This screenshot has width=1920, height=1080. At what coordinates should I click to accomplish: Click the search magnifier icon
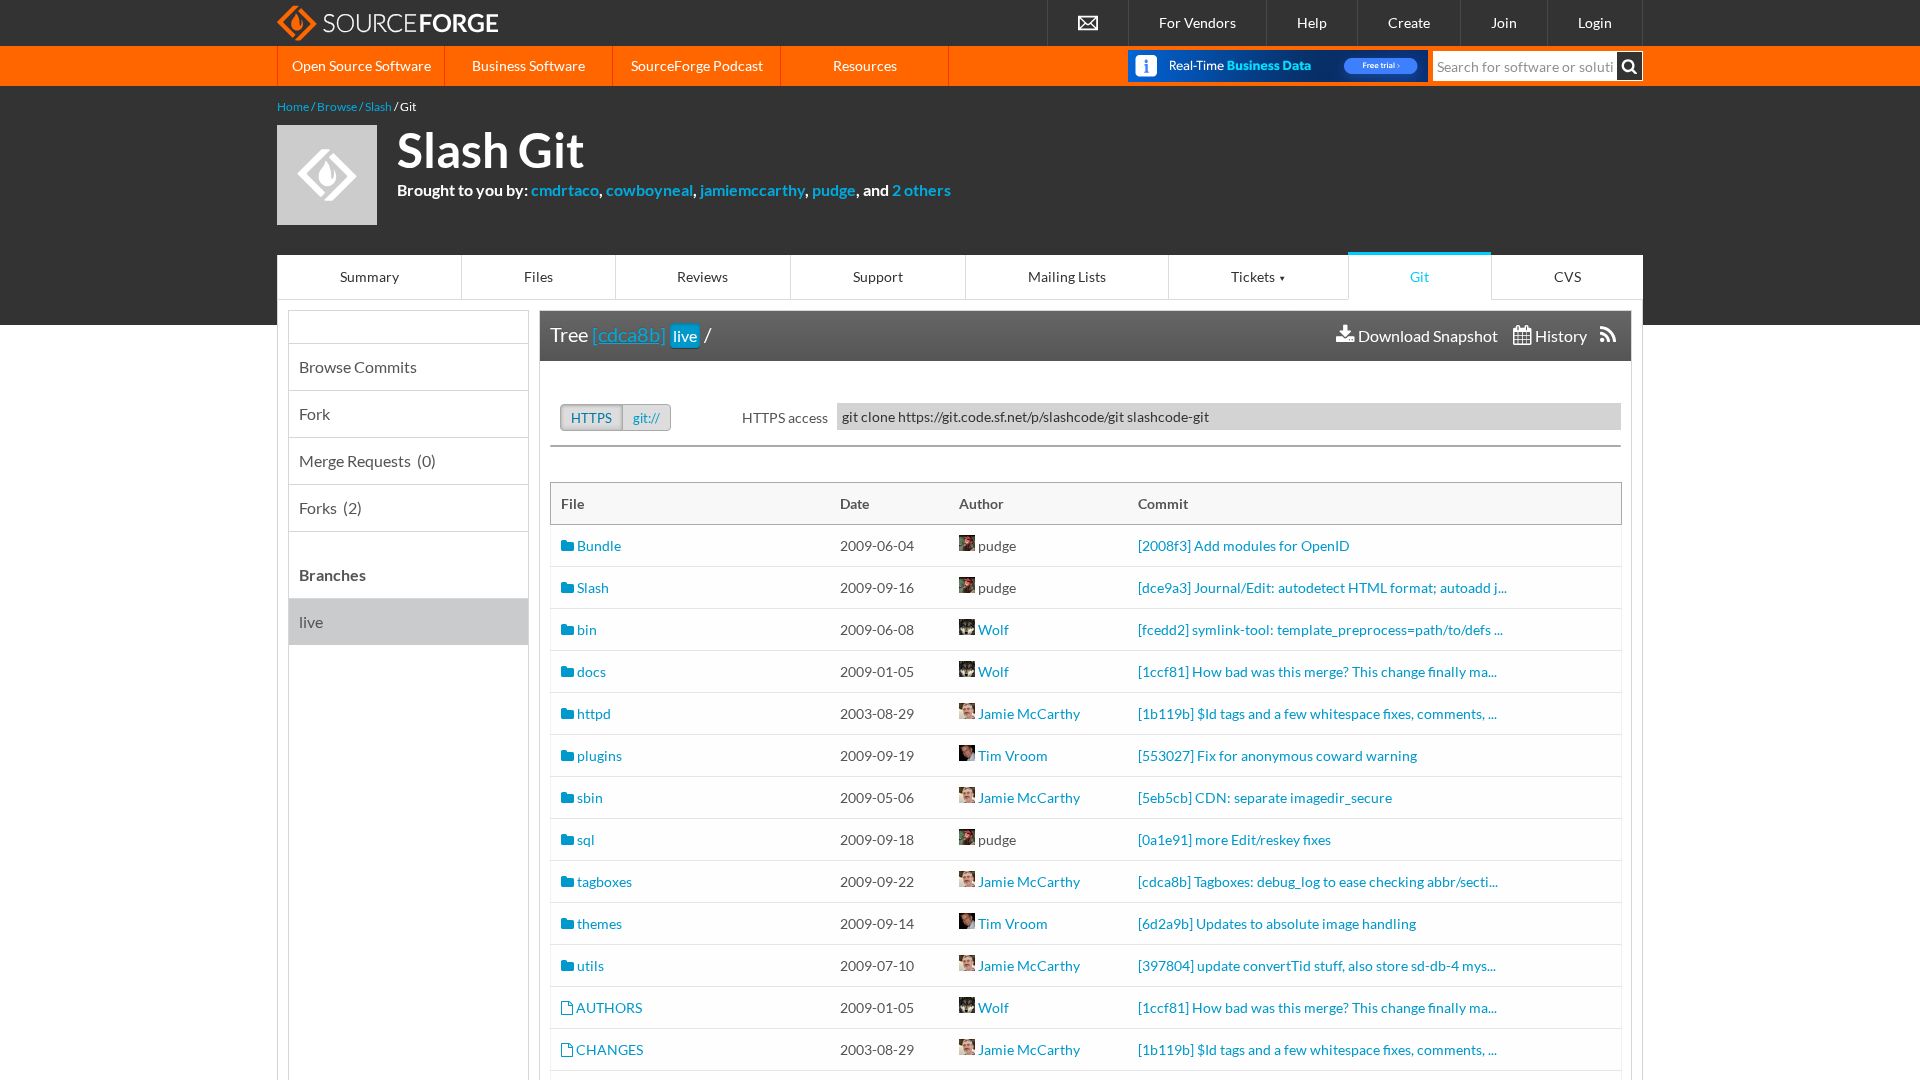[x=1629, y=66]
